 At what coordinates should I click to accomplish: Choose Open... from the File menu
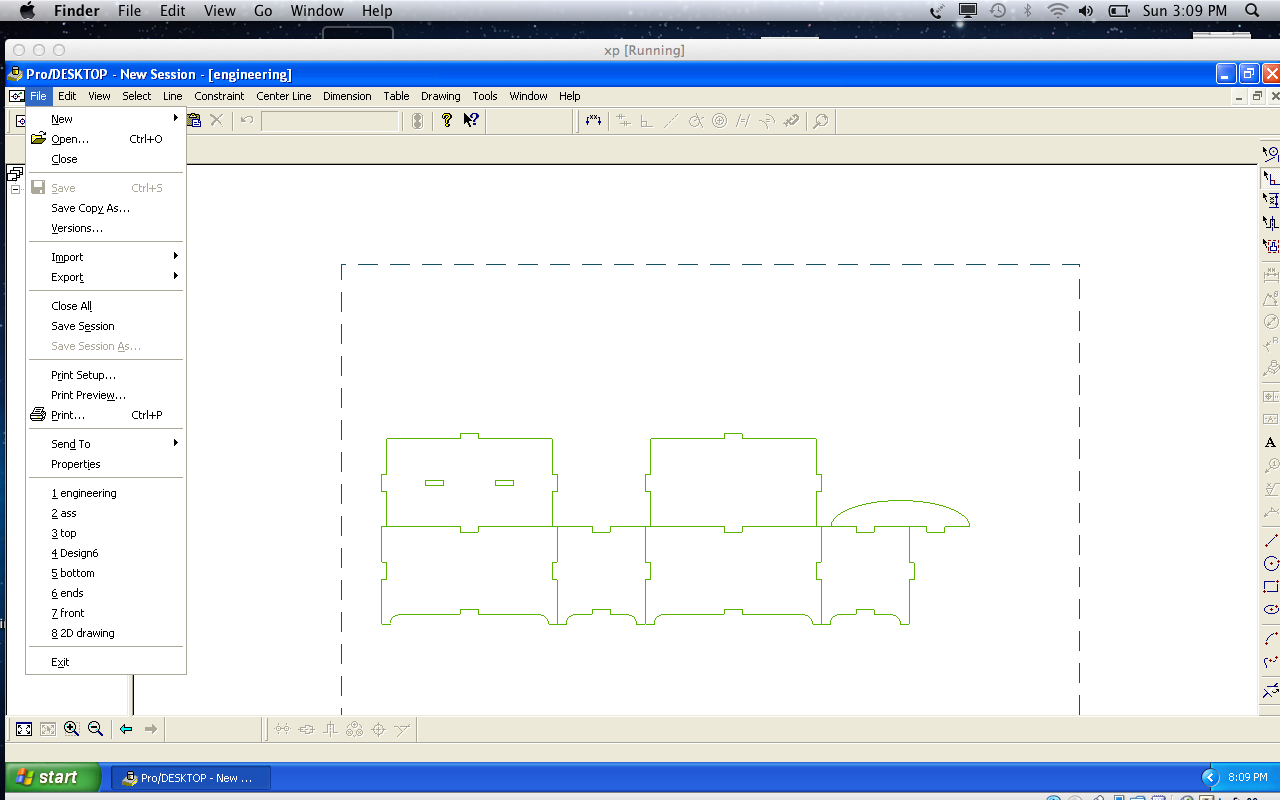tap(106, 139)
